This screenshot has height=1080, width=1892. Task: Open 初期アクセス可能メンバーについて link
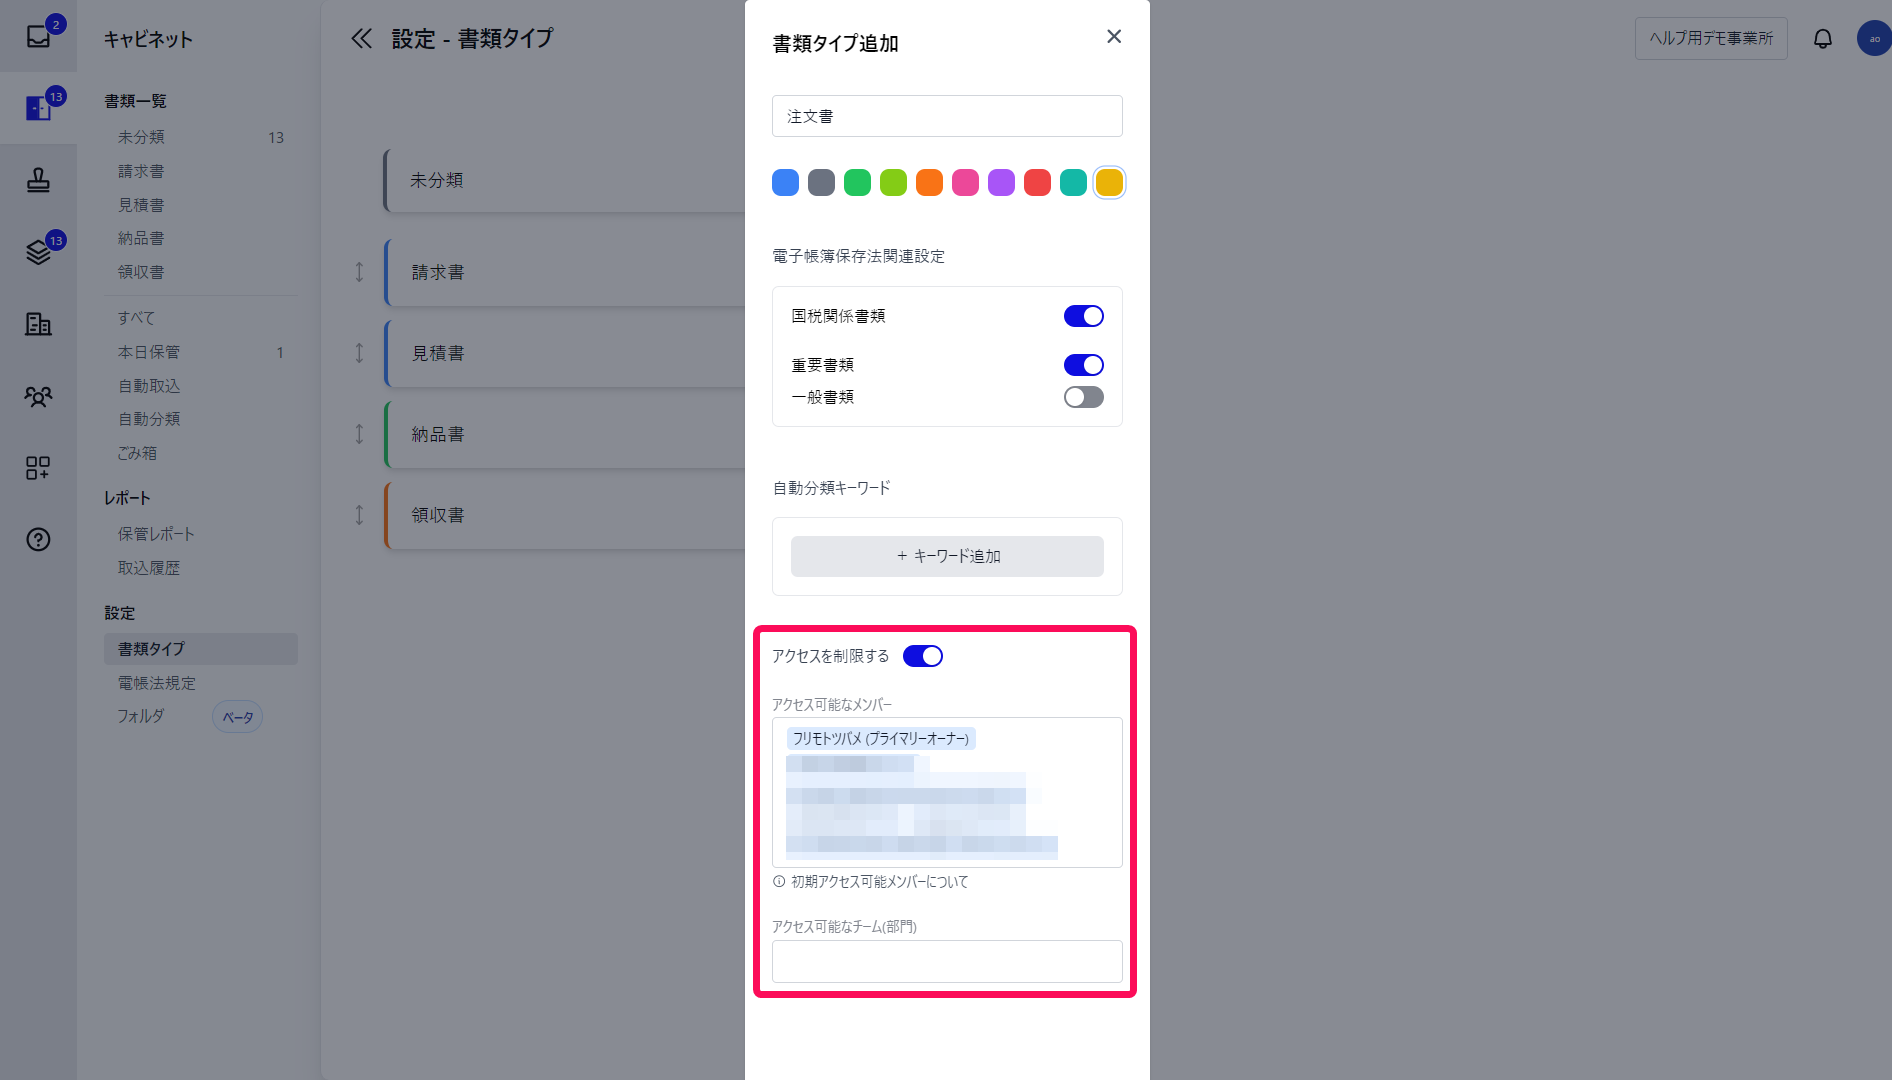coord(880,882)
